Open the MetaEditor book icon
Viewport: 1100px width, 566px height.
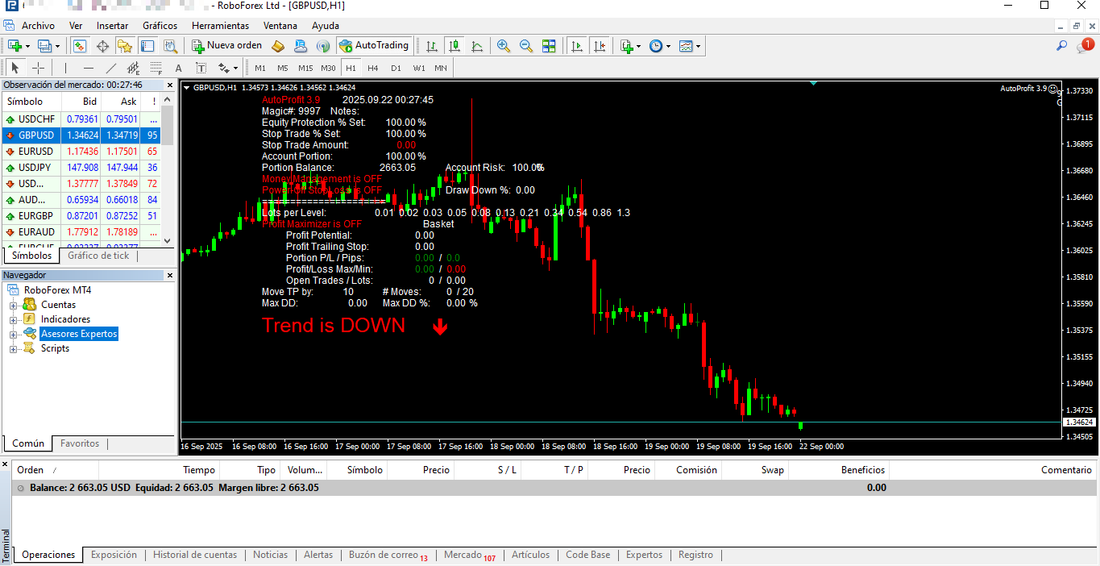(279, 46)
